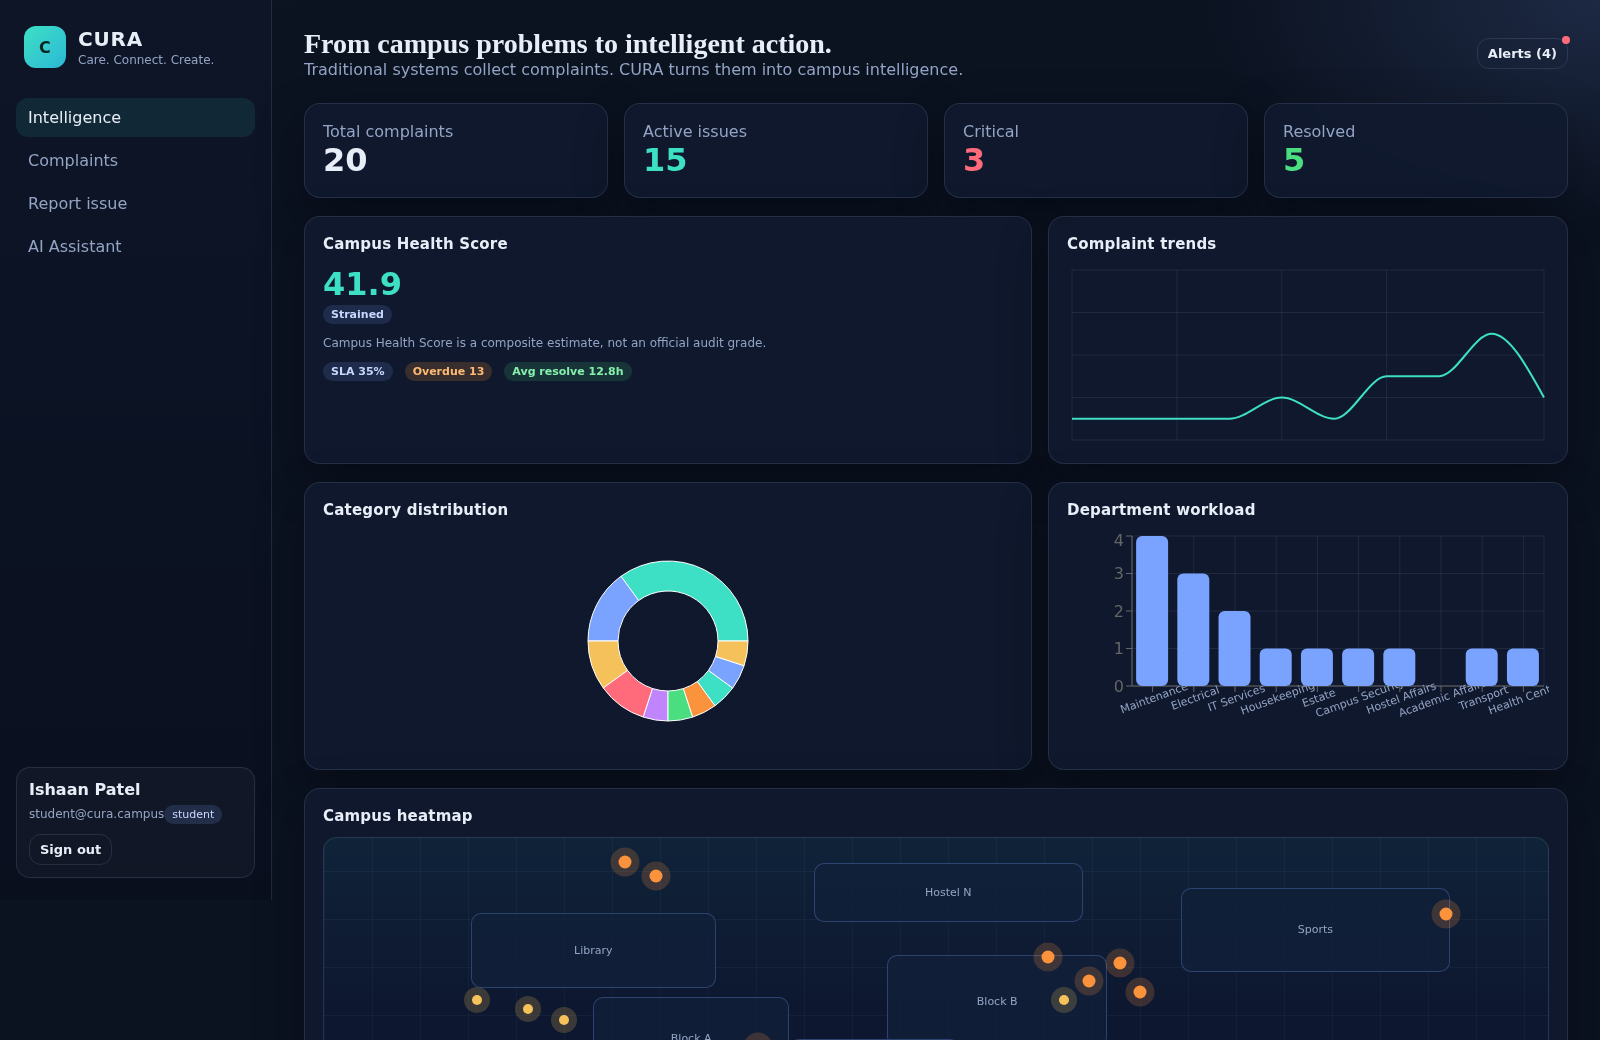
Task: Click the Campus Health Score heading
Action: [x=415, y=243]
